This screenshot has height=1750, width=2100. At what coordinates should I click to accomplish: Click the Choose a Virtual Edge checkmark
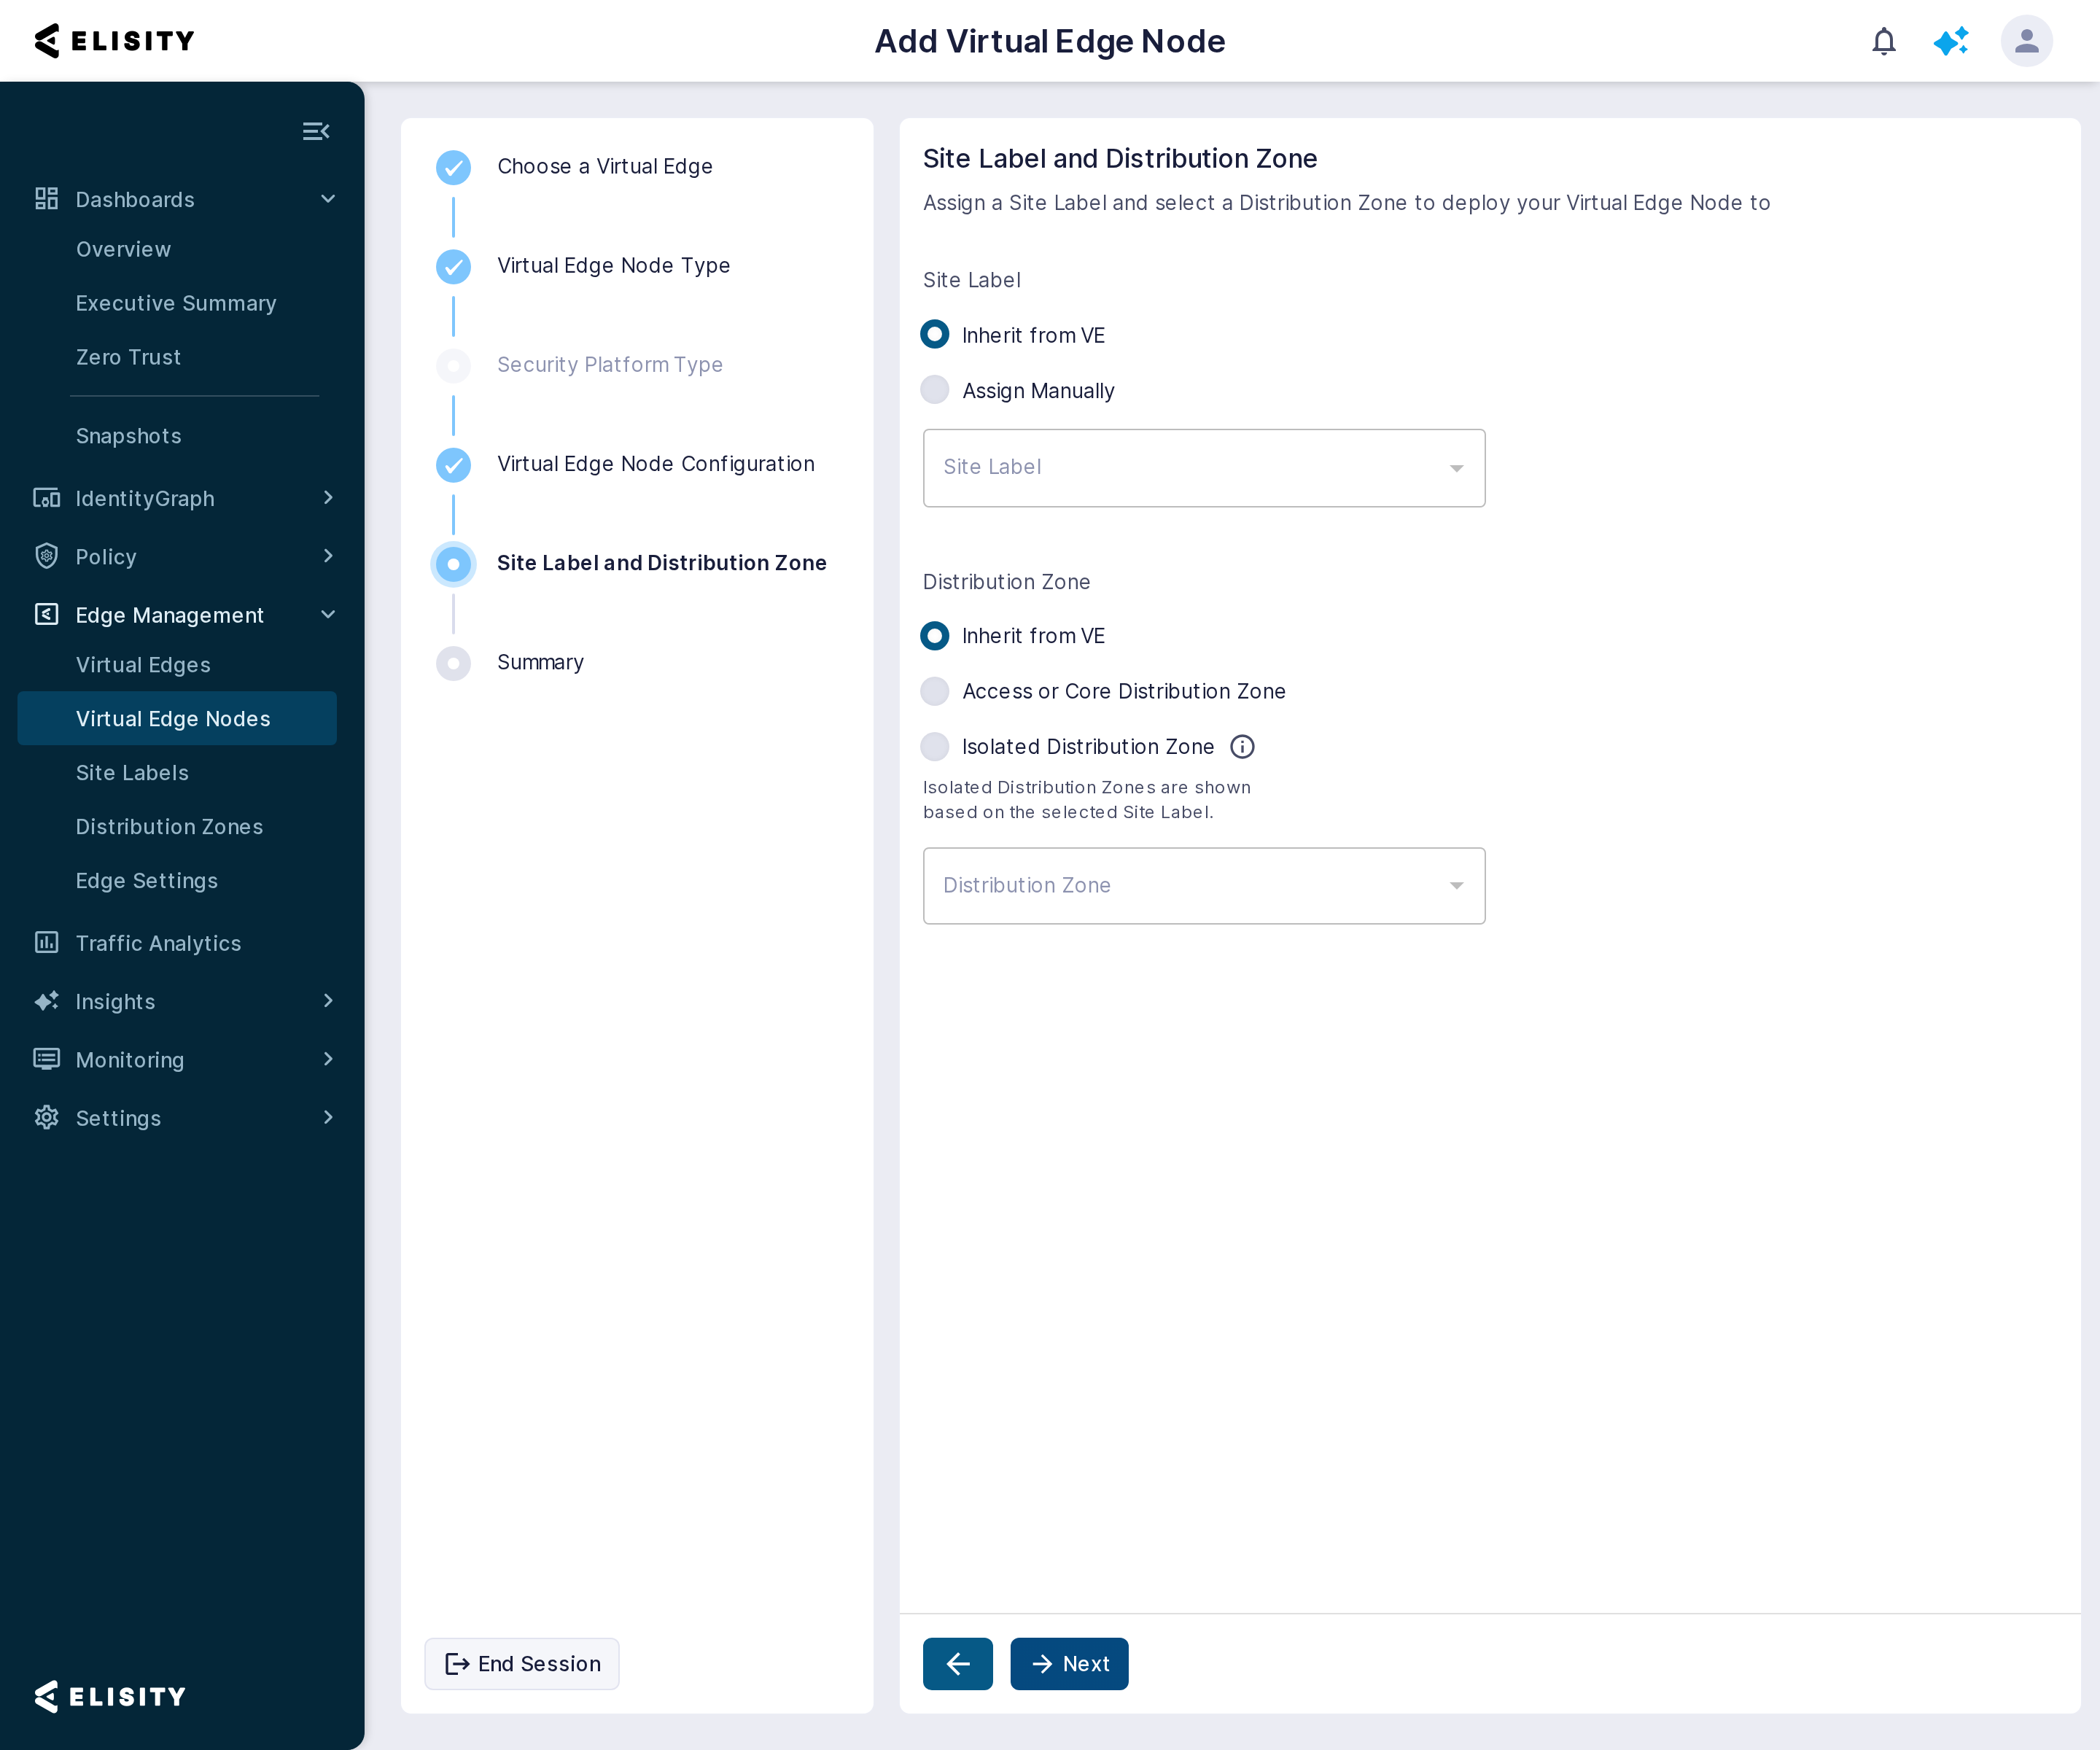pyautogui.click(x=453, y=167)
